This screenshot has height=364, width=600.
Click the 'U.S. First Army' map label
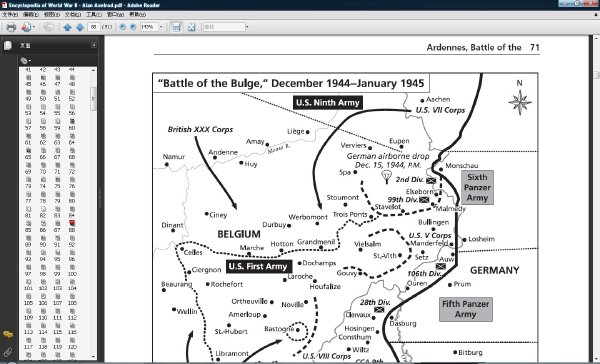pos(259,266)
